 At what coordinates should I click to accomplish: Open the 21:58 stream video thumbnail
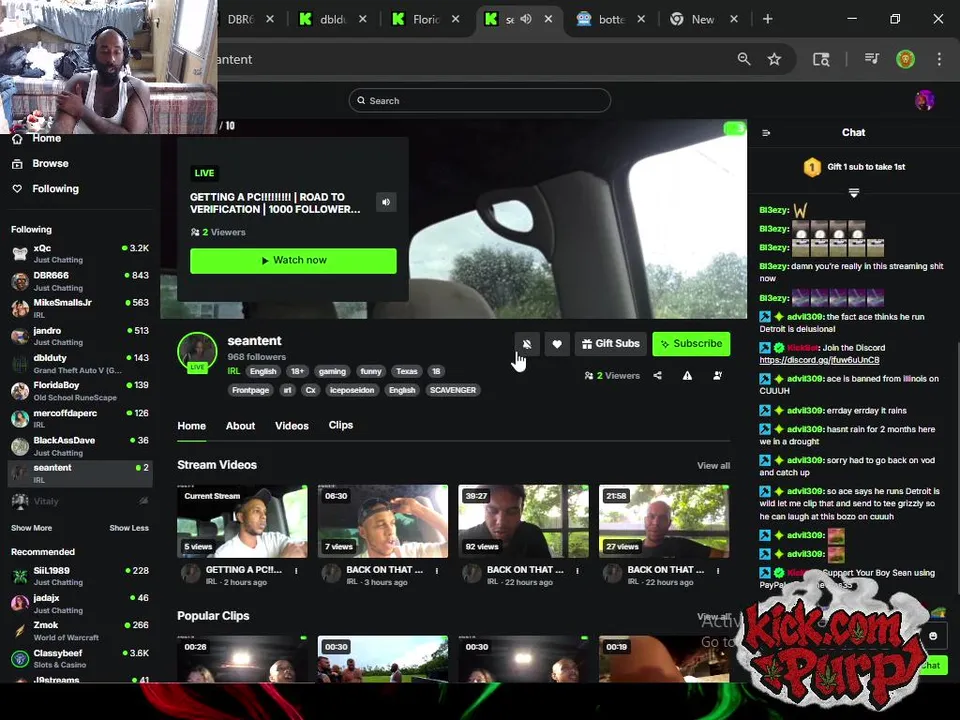click(664, 522)
